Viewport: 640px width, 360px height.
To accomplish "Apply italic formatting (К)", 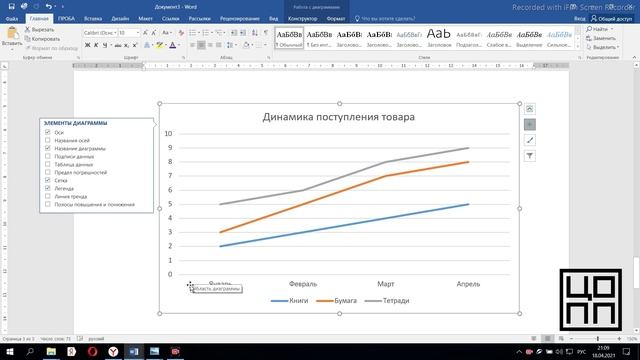I will (96, 45).
